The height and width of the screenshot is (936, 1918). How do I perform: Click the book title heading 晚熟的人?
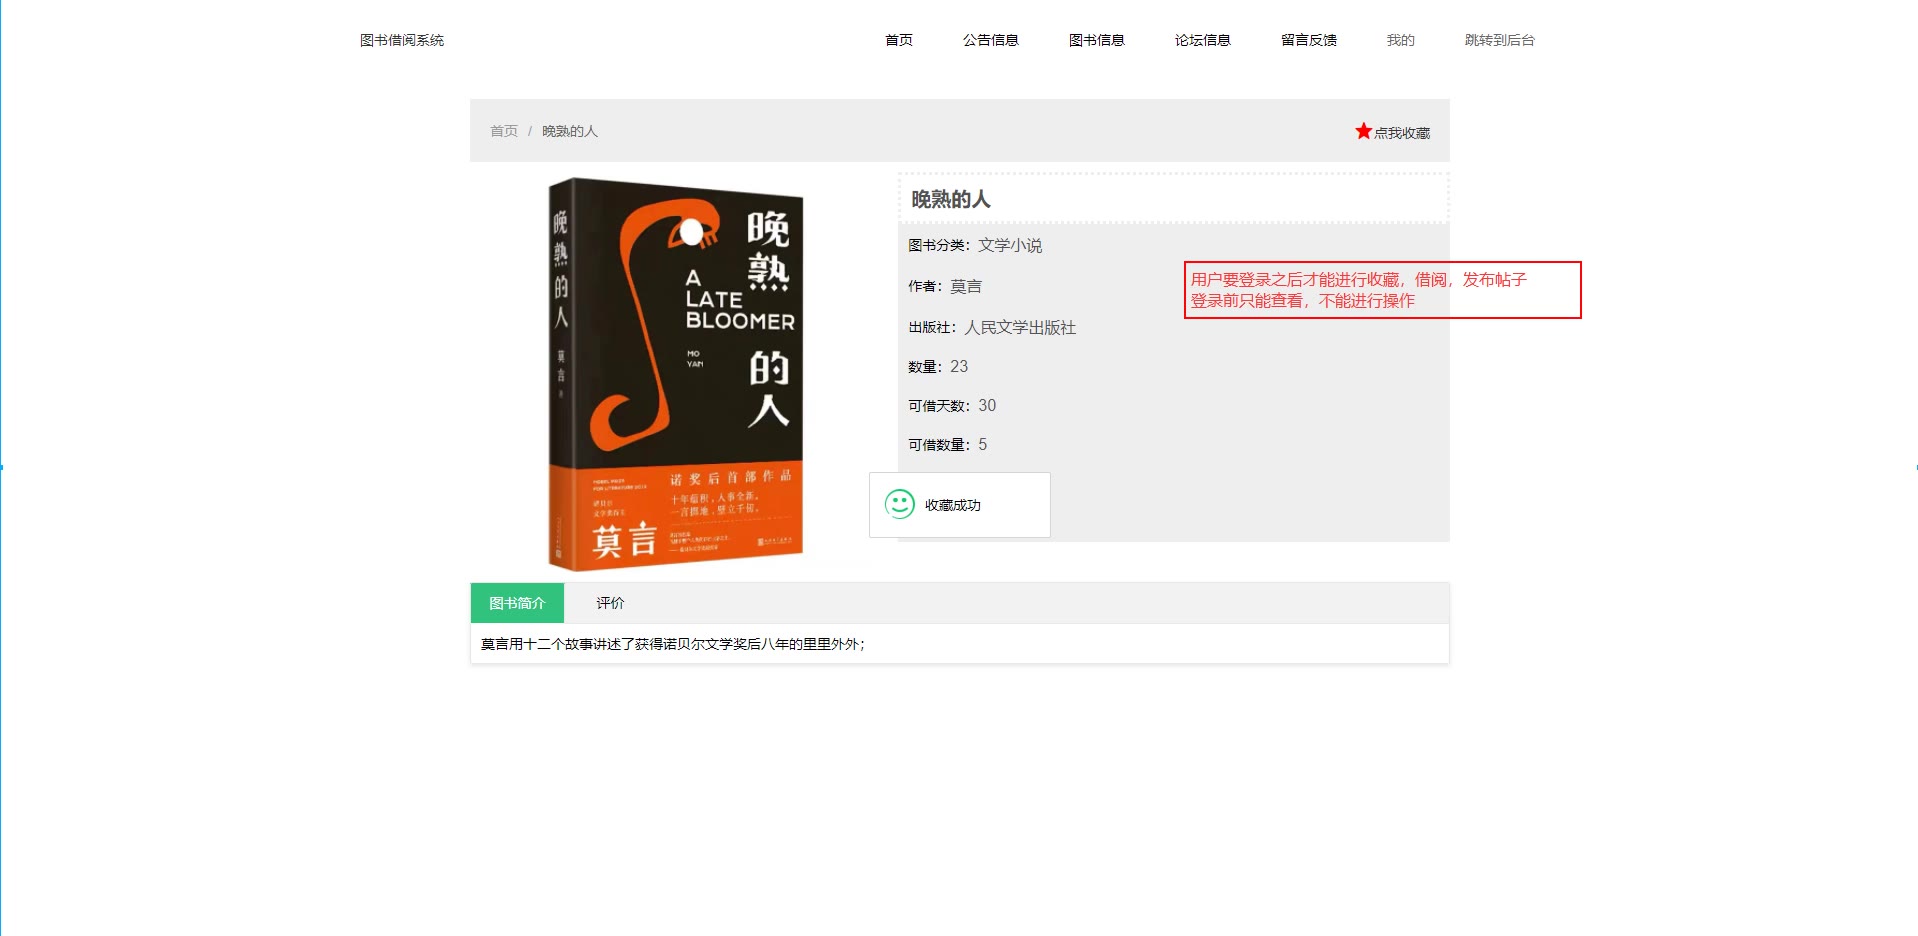[950, 199]
